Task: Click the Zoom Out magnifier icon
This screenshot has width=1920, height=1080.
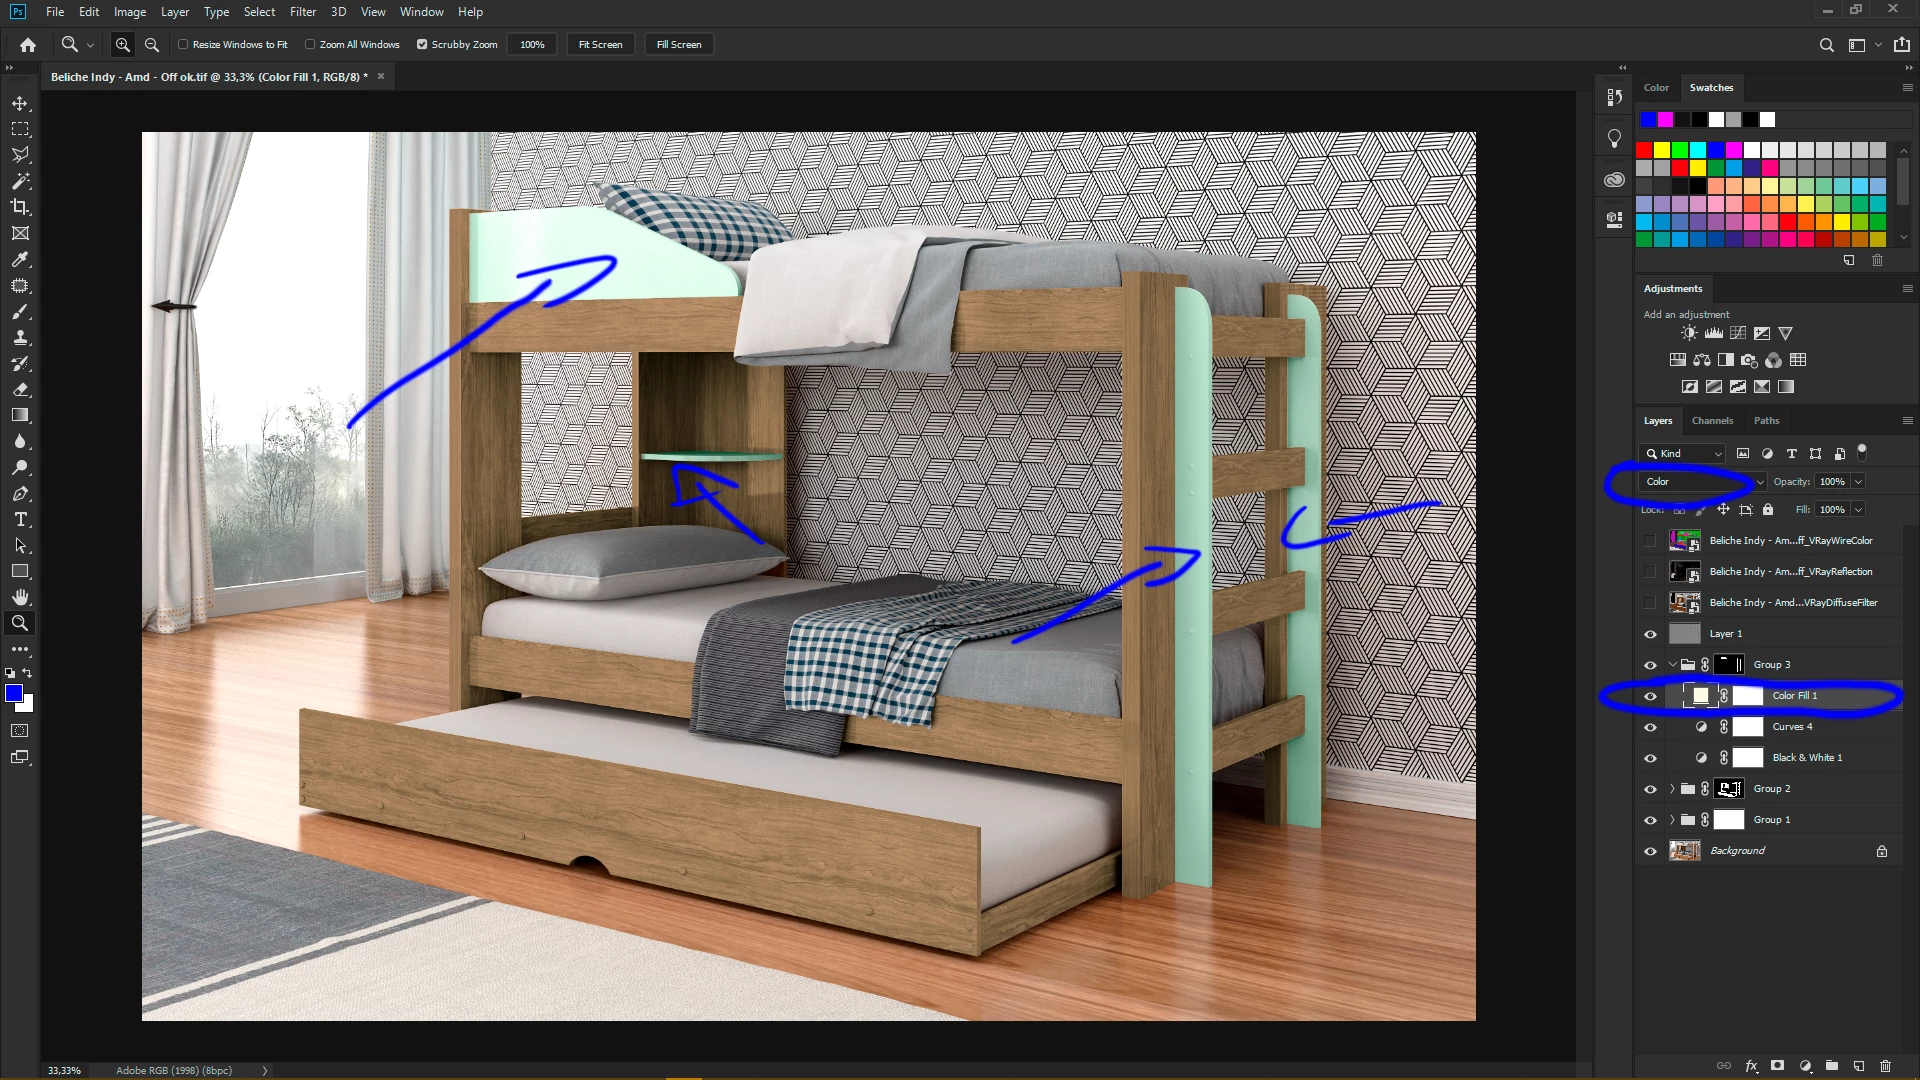Action: [x=152, y=44]
